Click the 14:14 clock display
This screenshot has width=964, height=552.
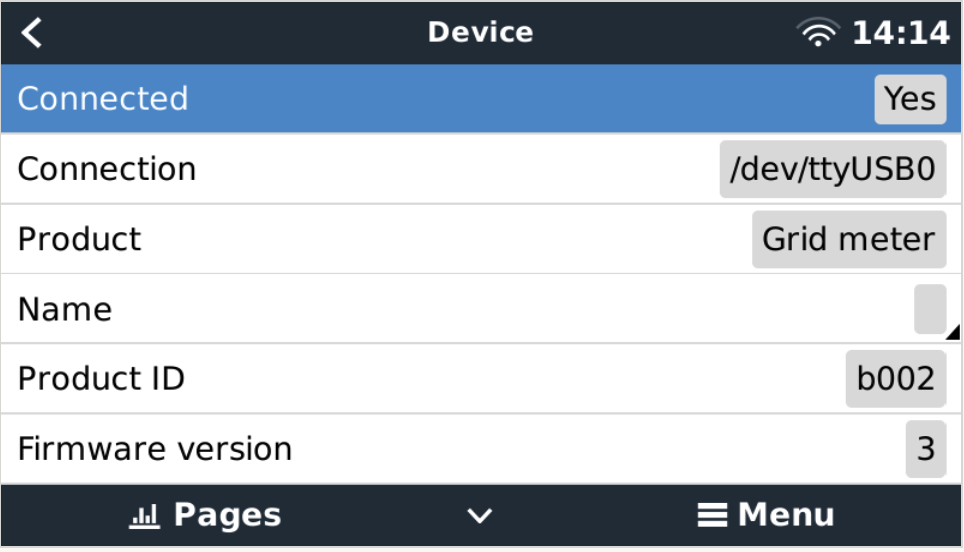click(x=900, y=33)
